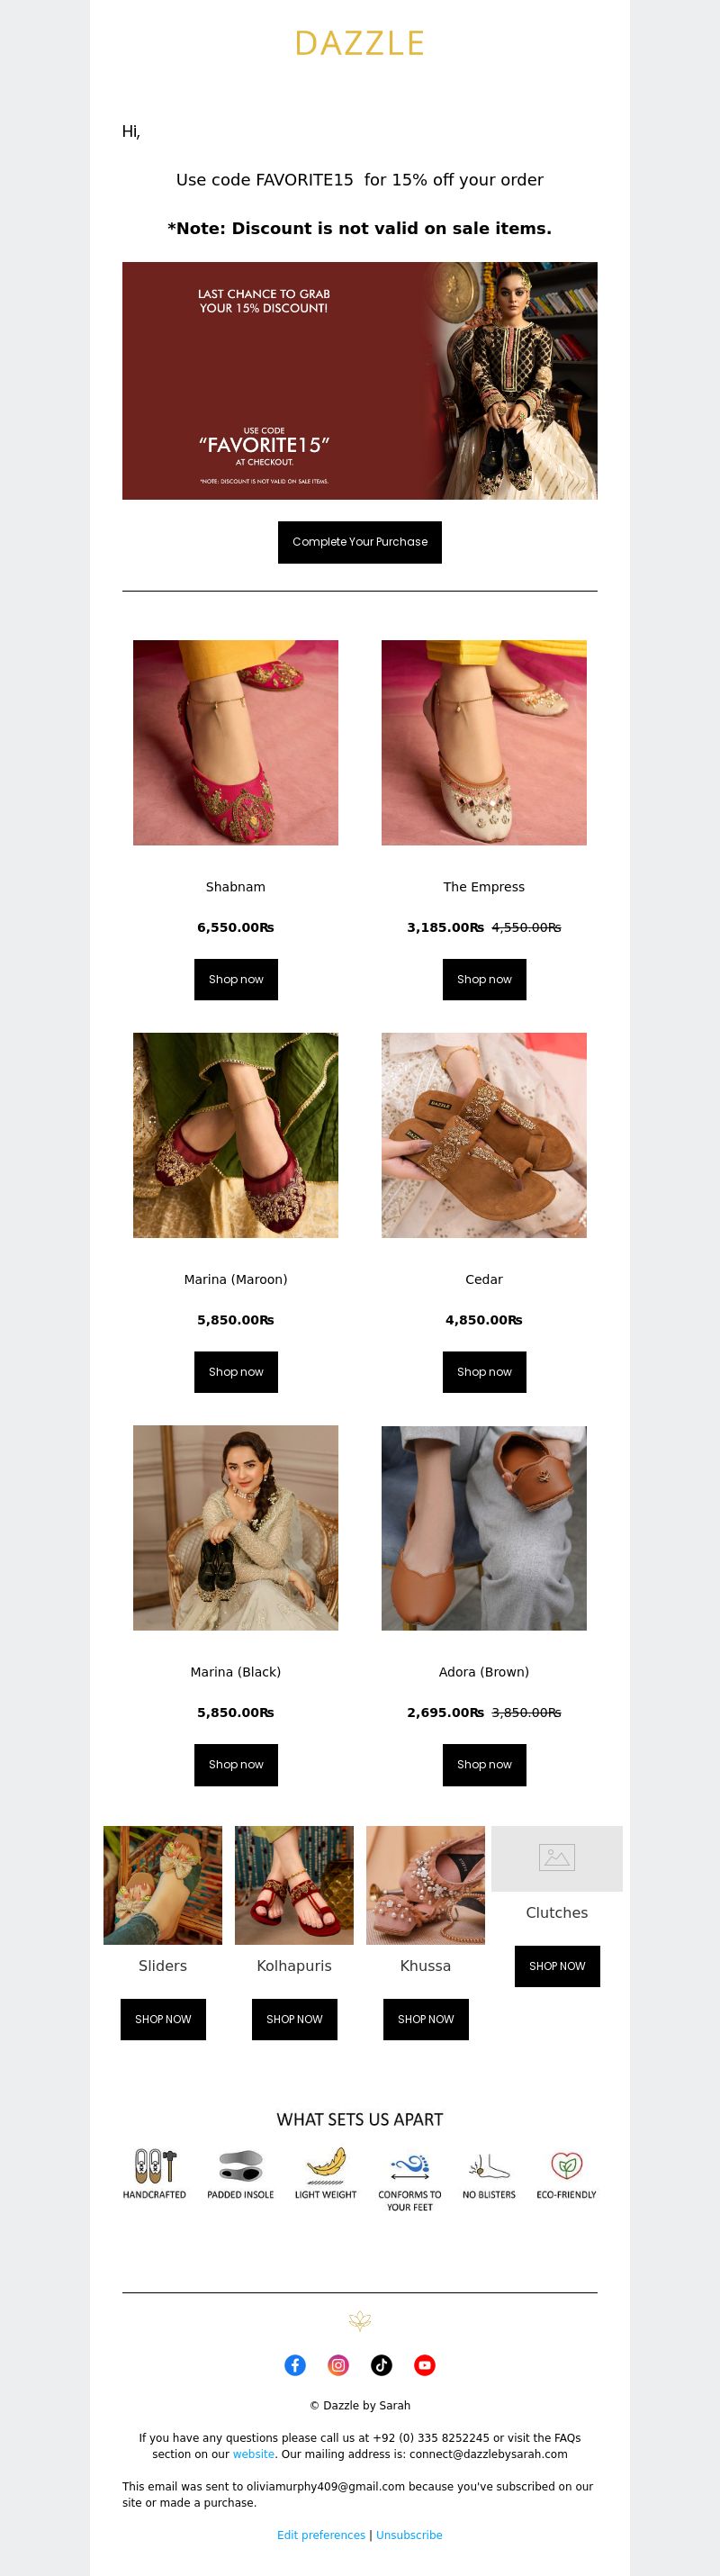
Task: Follow the website link in footer
Action: [x=254, y=2454]
